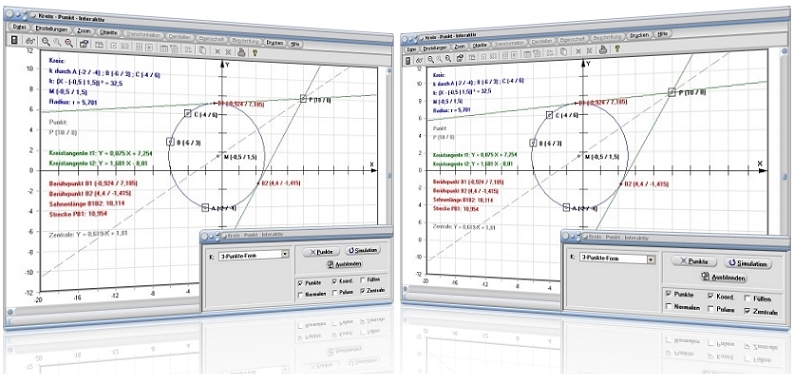Click the 'Kreistangente t1' equation text in left window

(101, 153)
